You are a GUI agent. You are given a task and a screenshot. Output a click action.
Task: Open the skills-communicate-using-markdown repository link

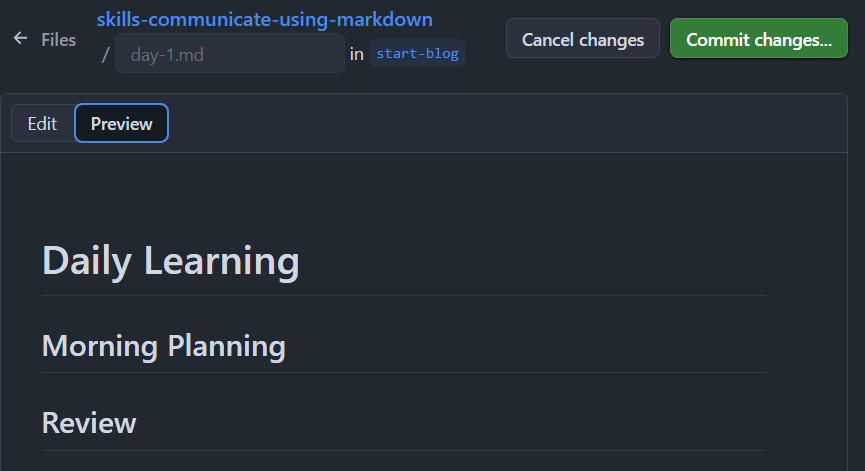tap(264, 20)
